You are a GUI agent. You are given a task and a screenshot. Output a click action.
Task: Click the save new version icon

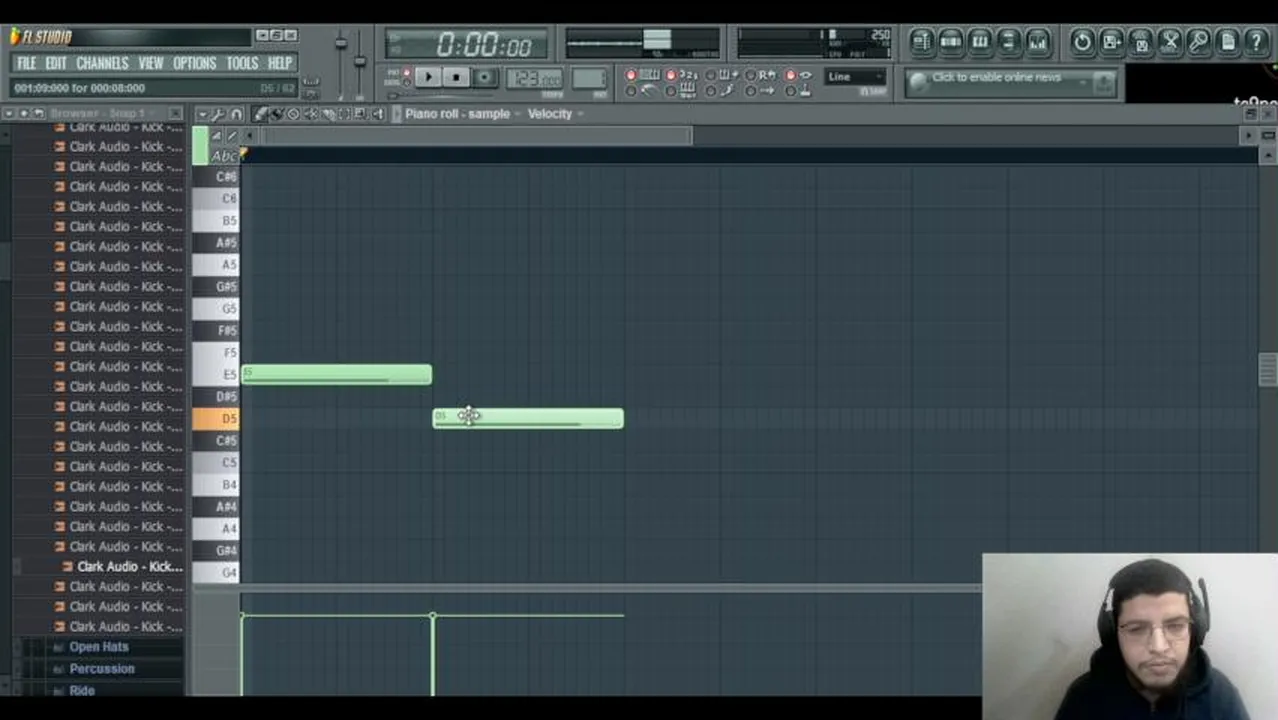(x=1111, y=41)
